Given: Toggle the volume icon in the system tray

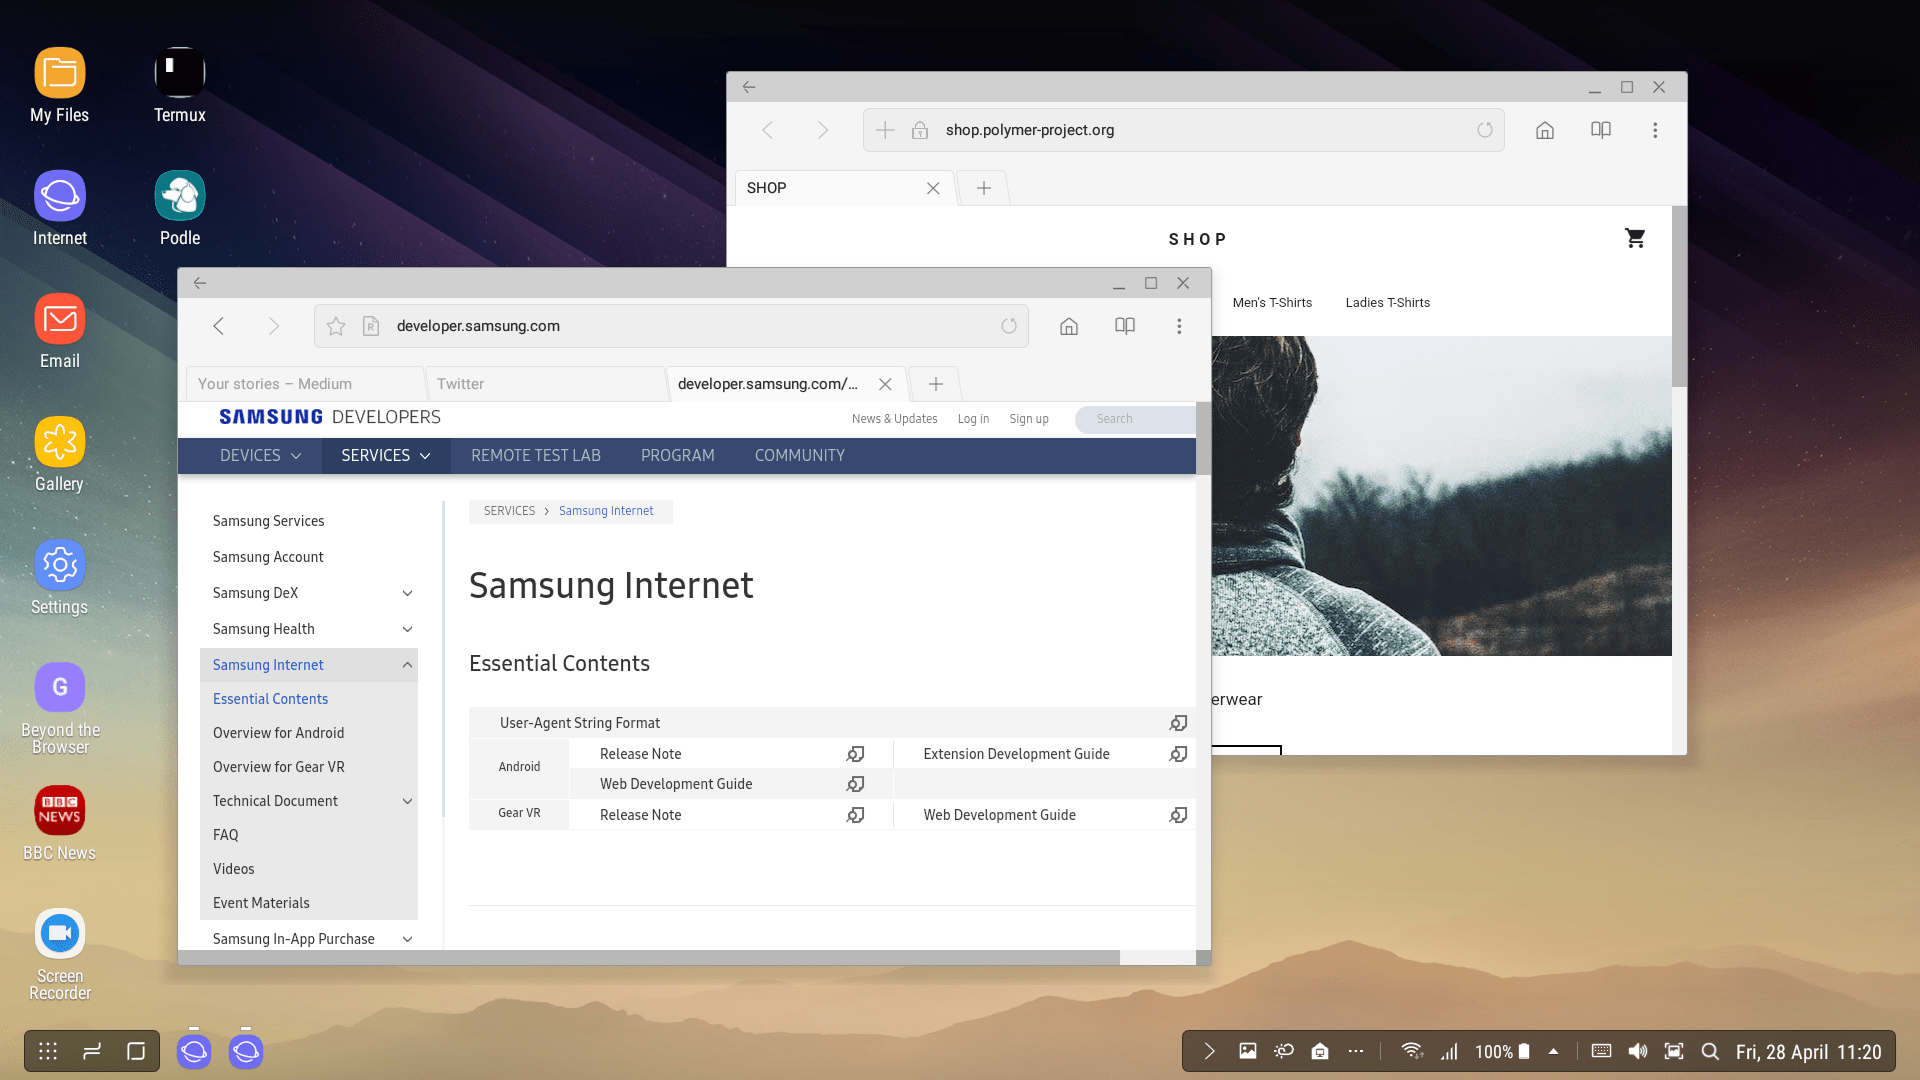Looking at the screenshot, I should 1637,1051.
